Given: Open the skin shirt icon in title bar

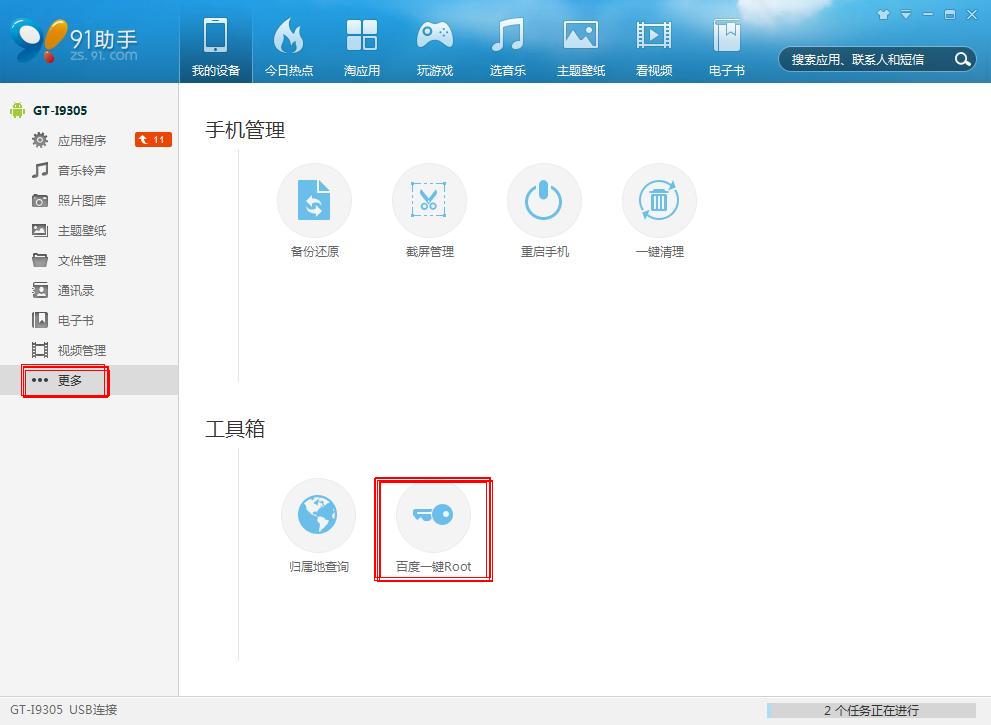Looking at the screenshot, I should coord(884,15).
